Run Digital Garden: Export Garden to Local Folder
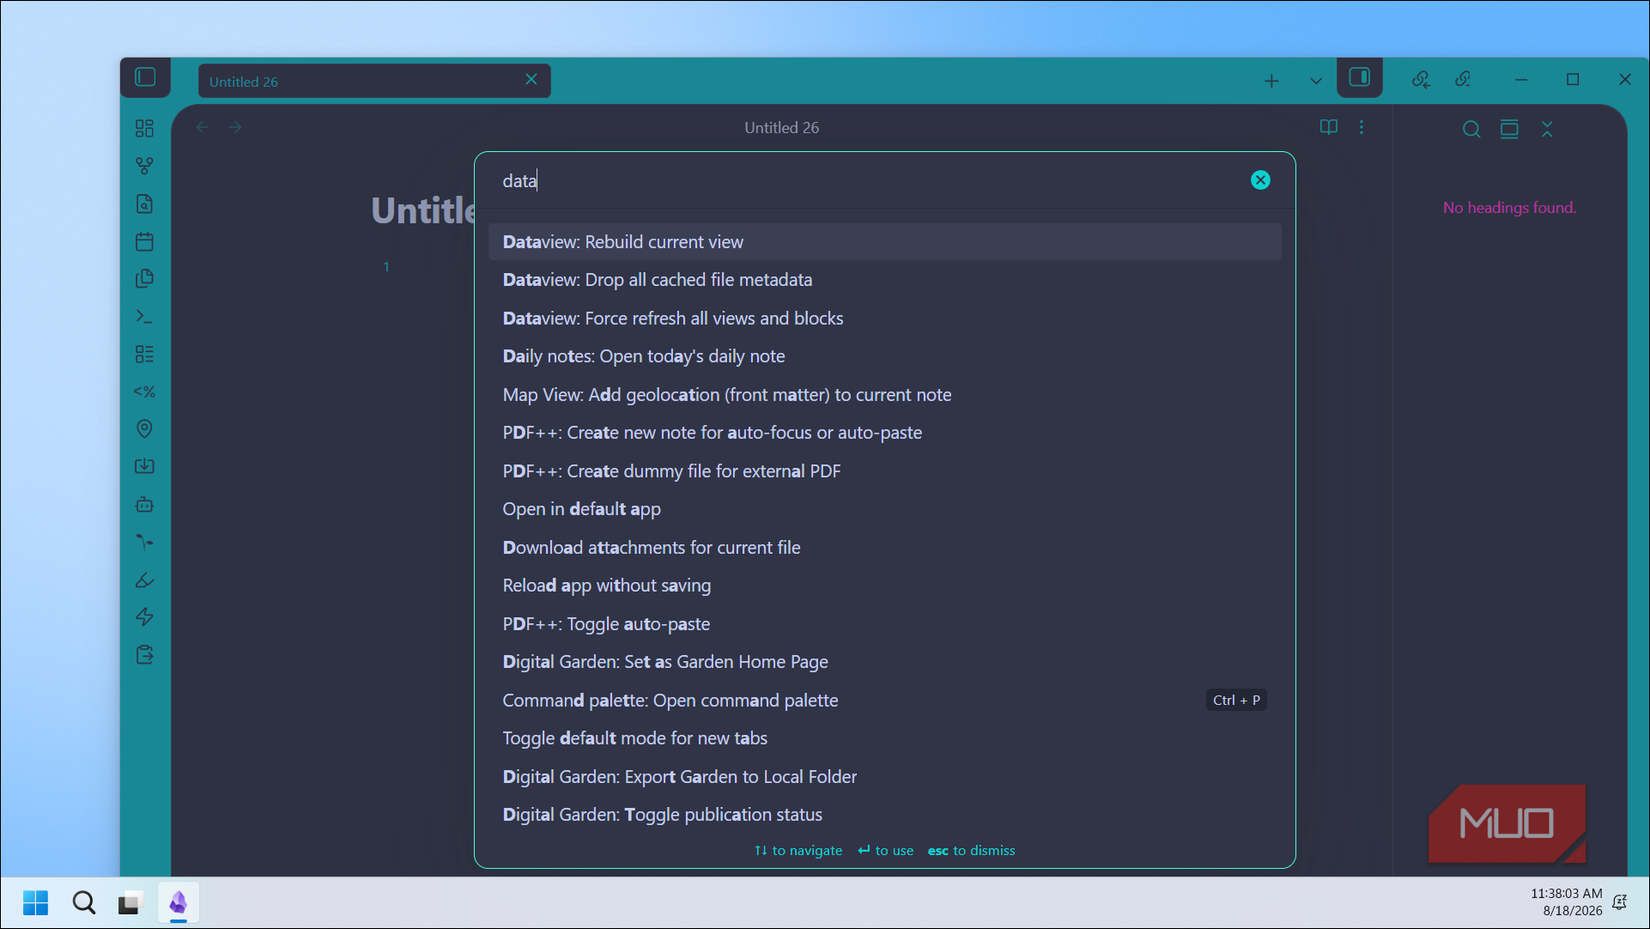Screen dimensions: 1650x929 [885, 777]
